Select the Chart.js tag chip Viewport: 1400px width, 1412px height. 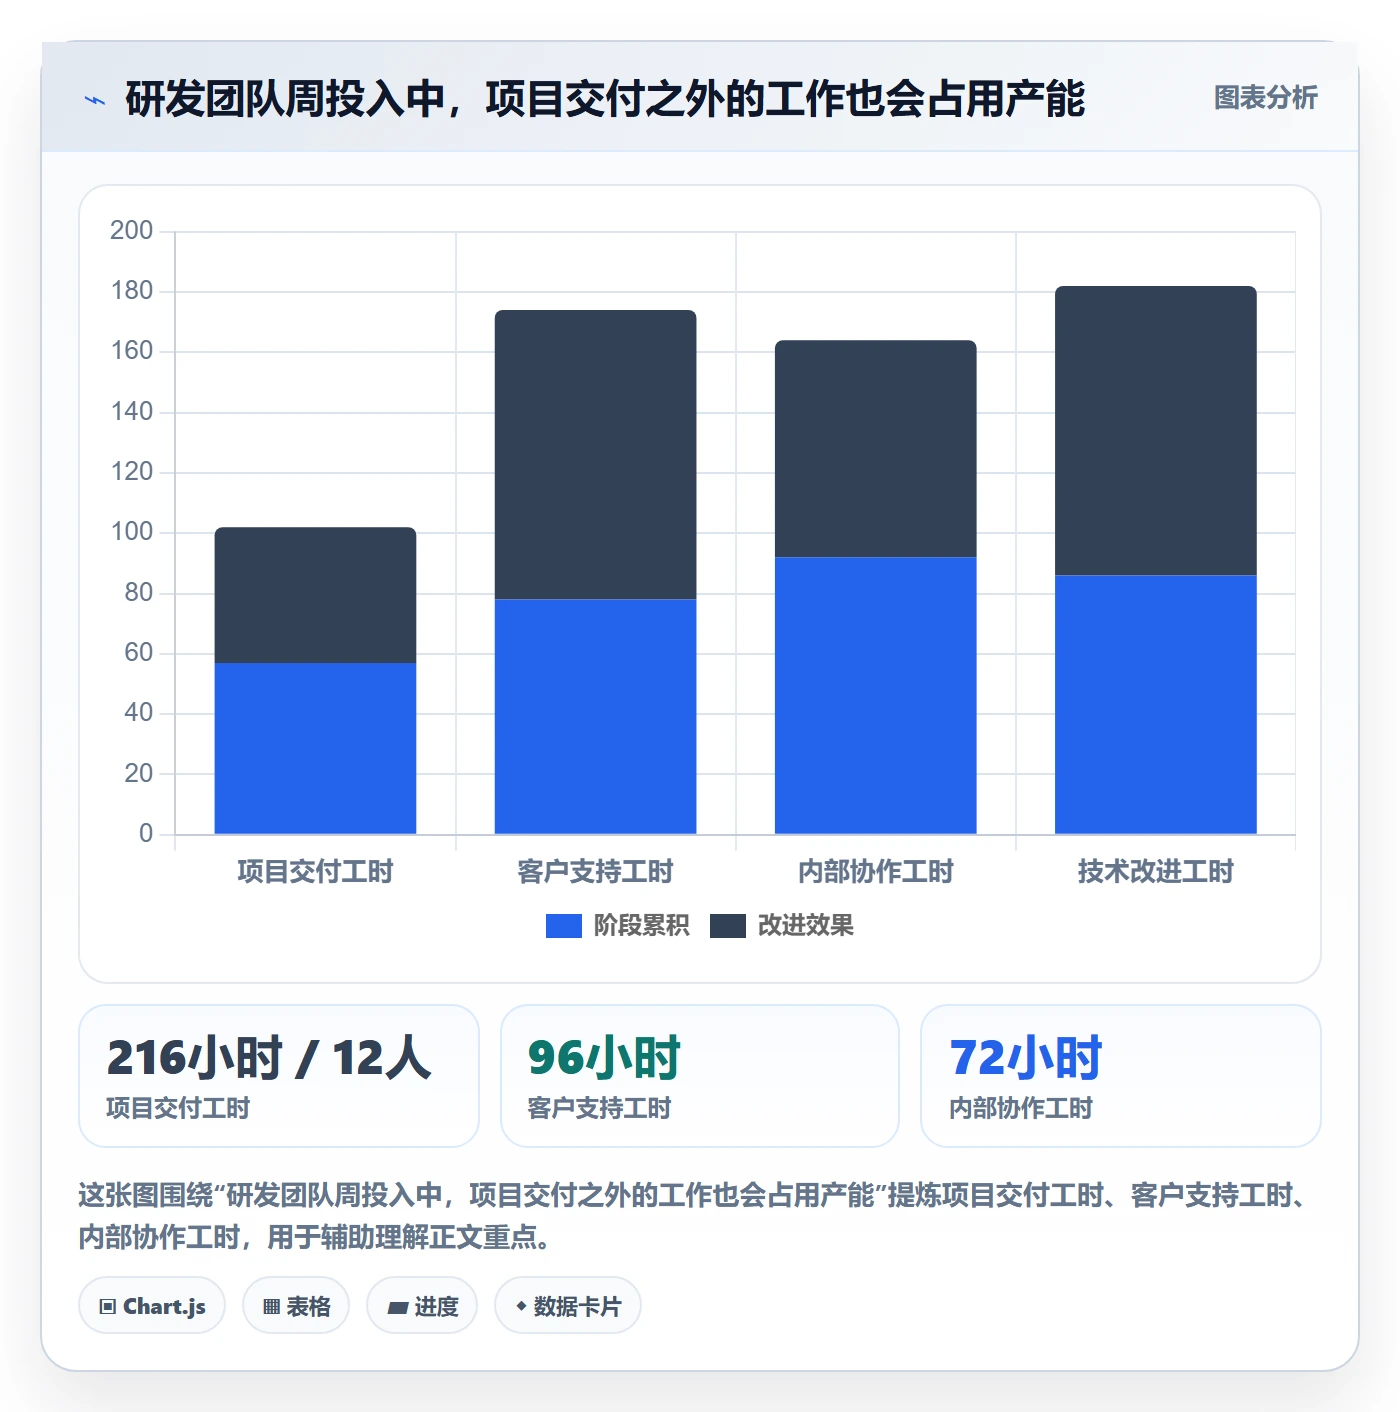pyautogui.click(x=152, y=1305)
